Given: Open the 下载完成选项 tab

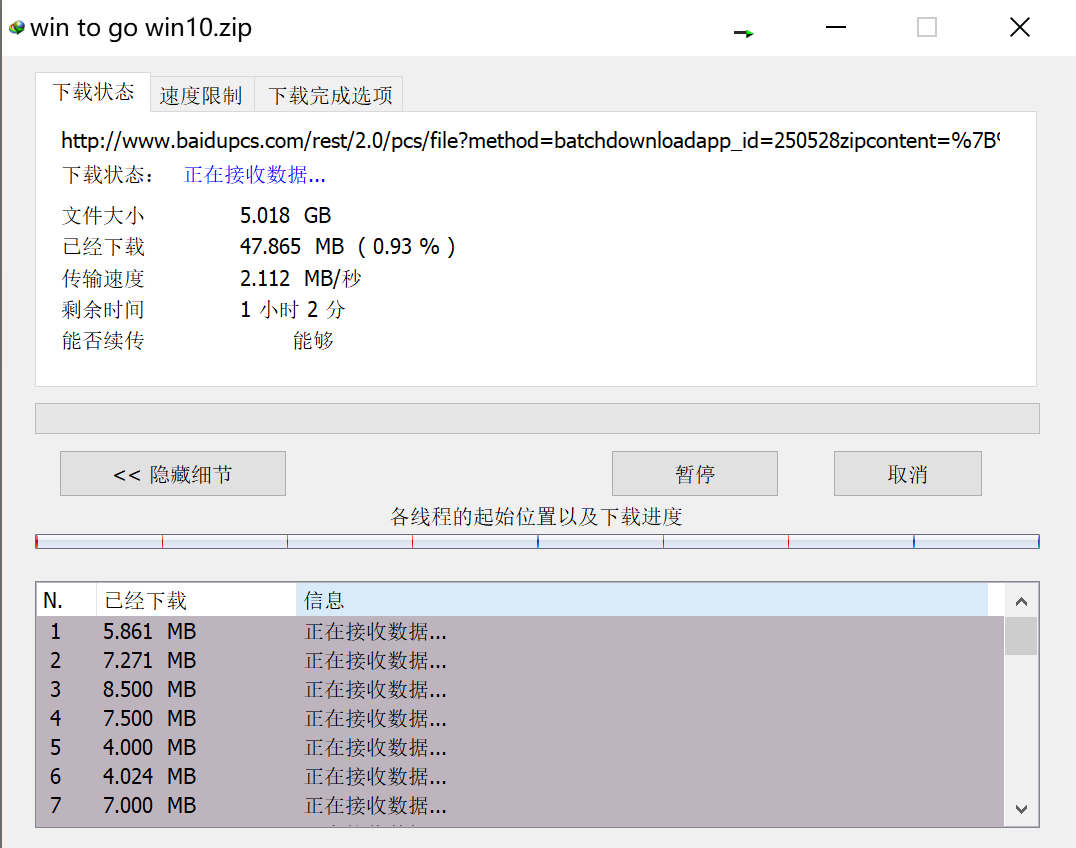Looking at the screenshot, I should click(x=330, y=95).
